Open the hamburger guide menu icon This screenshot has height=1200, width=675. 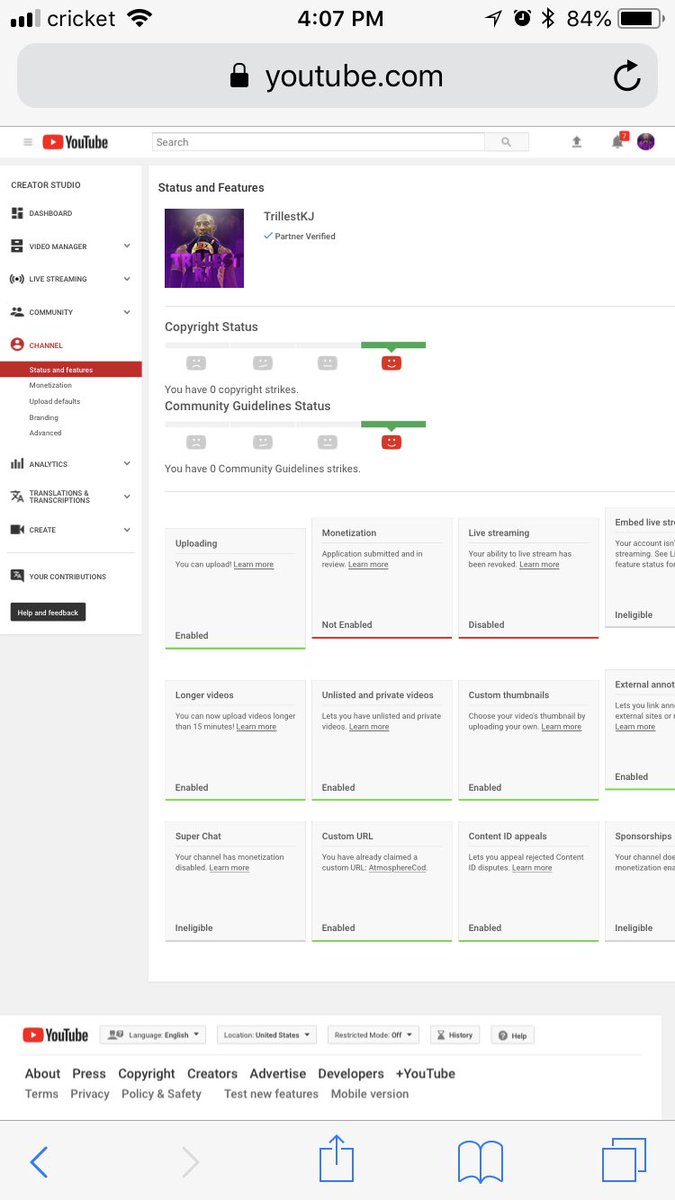tap(28, 142)
